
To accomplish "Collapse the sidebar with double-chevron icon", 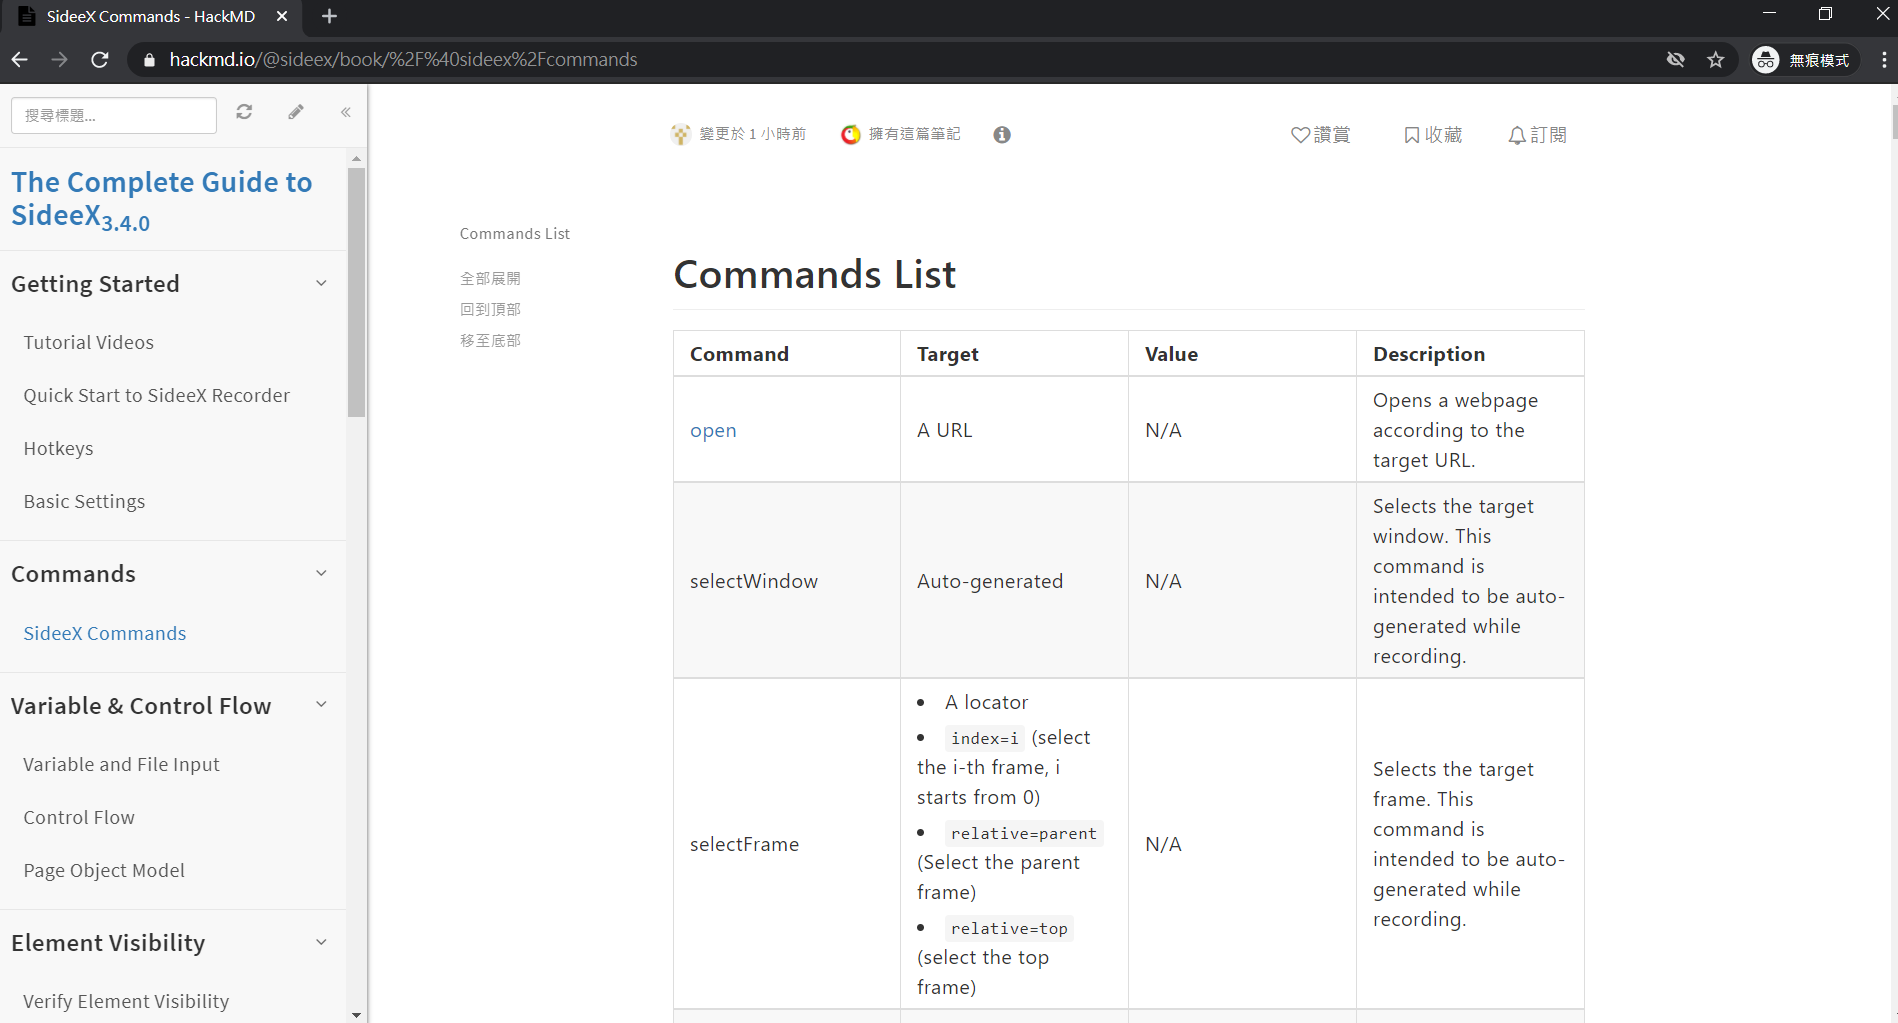I will [345, 112].
